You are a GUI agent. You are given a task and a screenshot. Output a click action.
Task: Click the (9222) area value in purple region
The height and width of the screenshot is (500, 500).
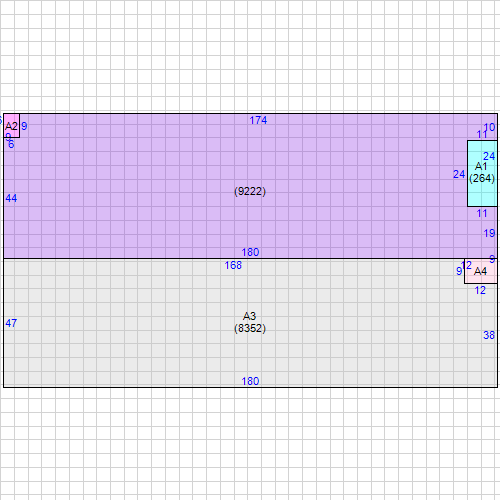(x=250, y=191)
